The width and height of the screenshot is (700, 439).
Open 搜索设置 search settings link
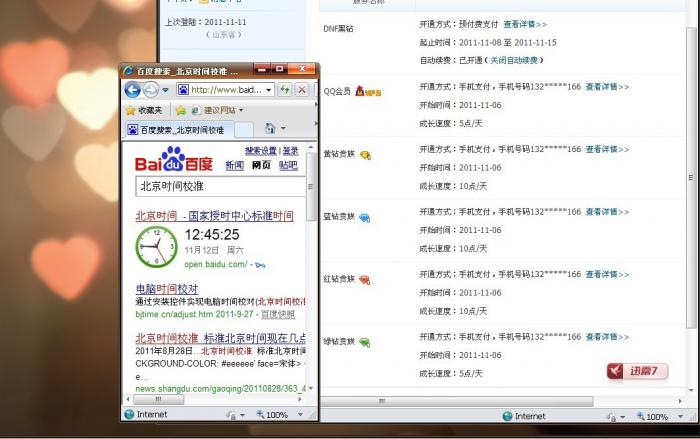[x=260, y=151]
